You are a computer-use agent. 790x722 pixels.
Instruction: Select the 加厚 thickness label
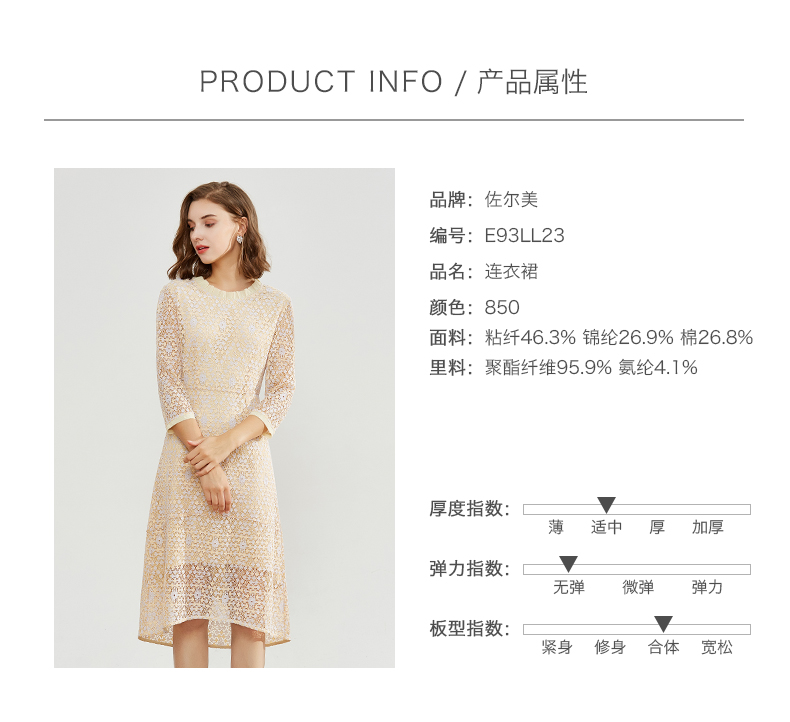click(707, 527)
